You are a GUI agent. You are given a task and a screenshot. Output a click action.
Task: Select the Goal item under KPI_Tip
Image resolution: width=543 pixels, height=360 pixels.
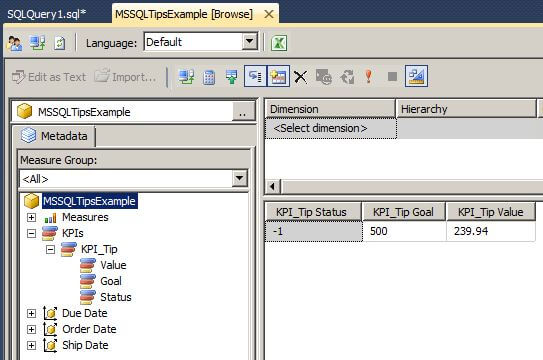coord(111,281)
